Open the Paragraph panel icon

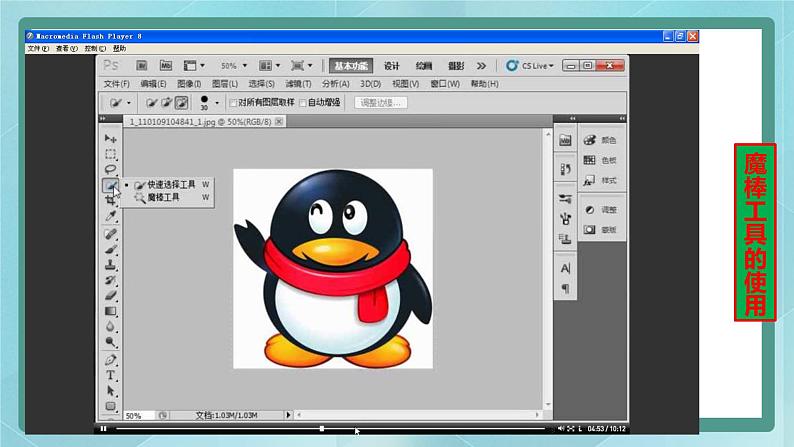pyautogui.click(x=565, y=288)
